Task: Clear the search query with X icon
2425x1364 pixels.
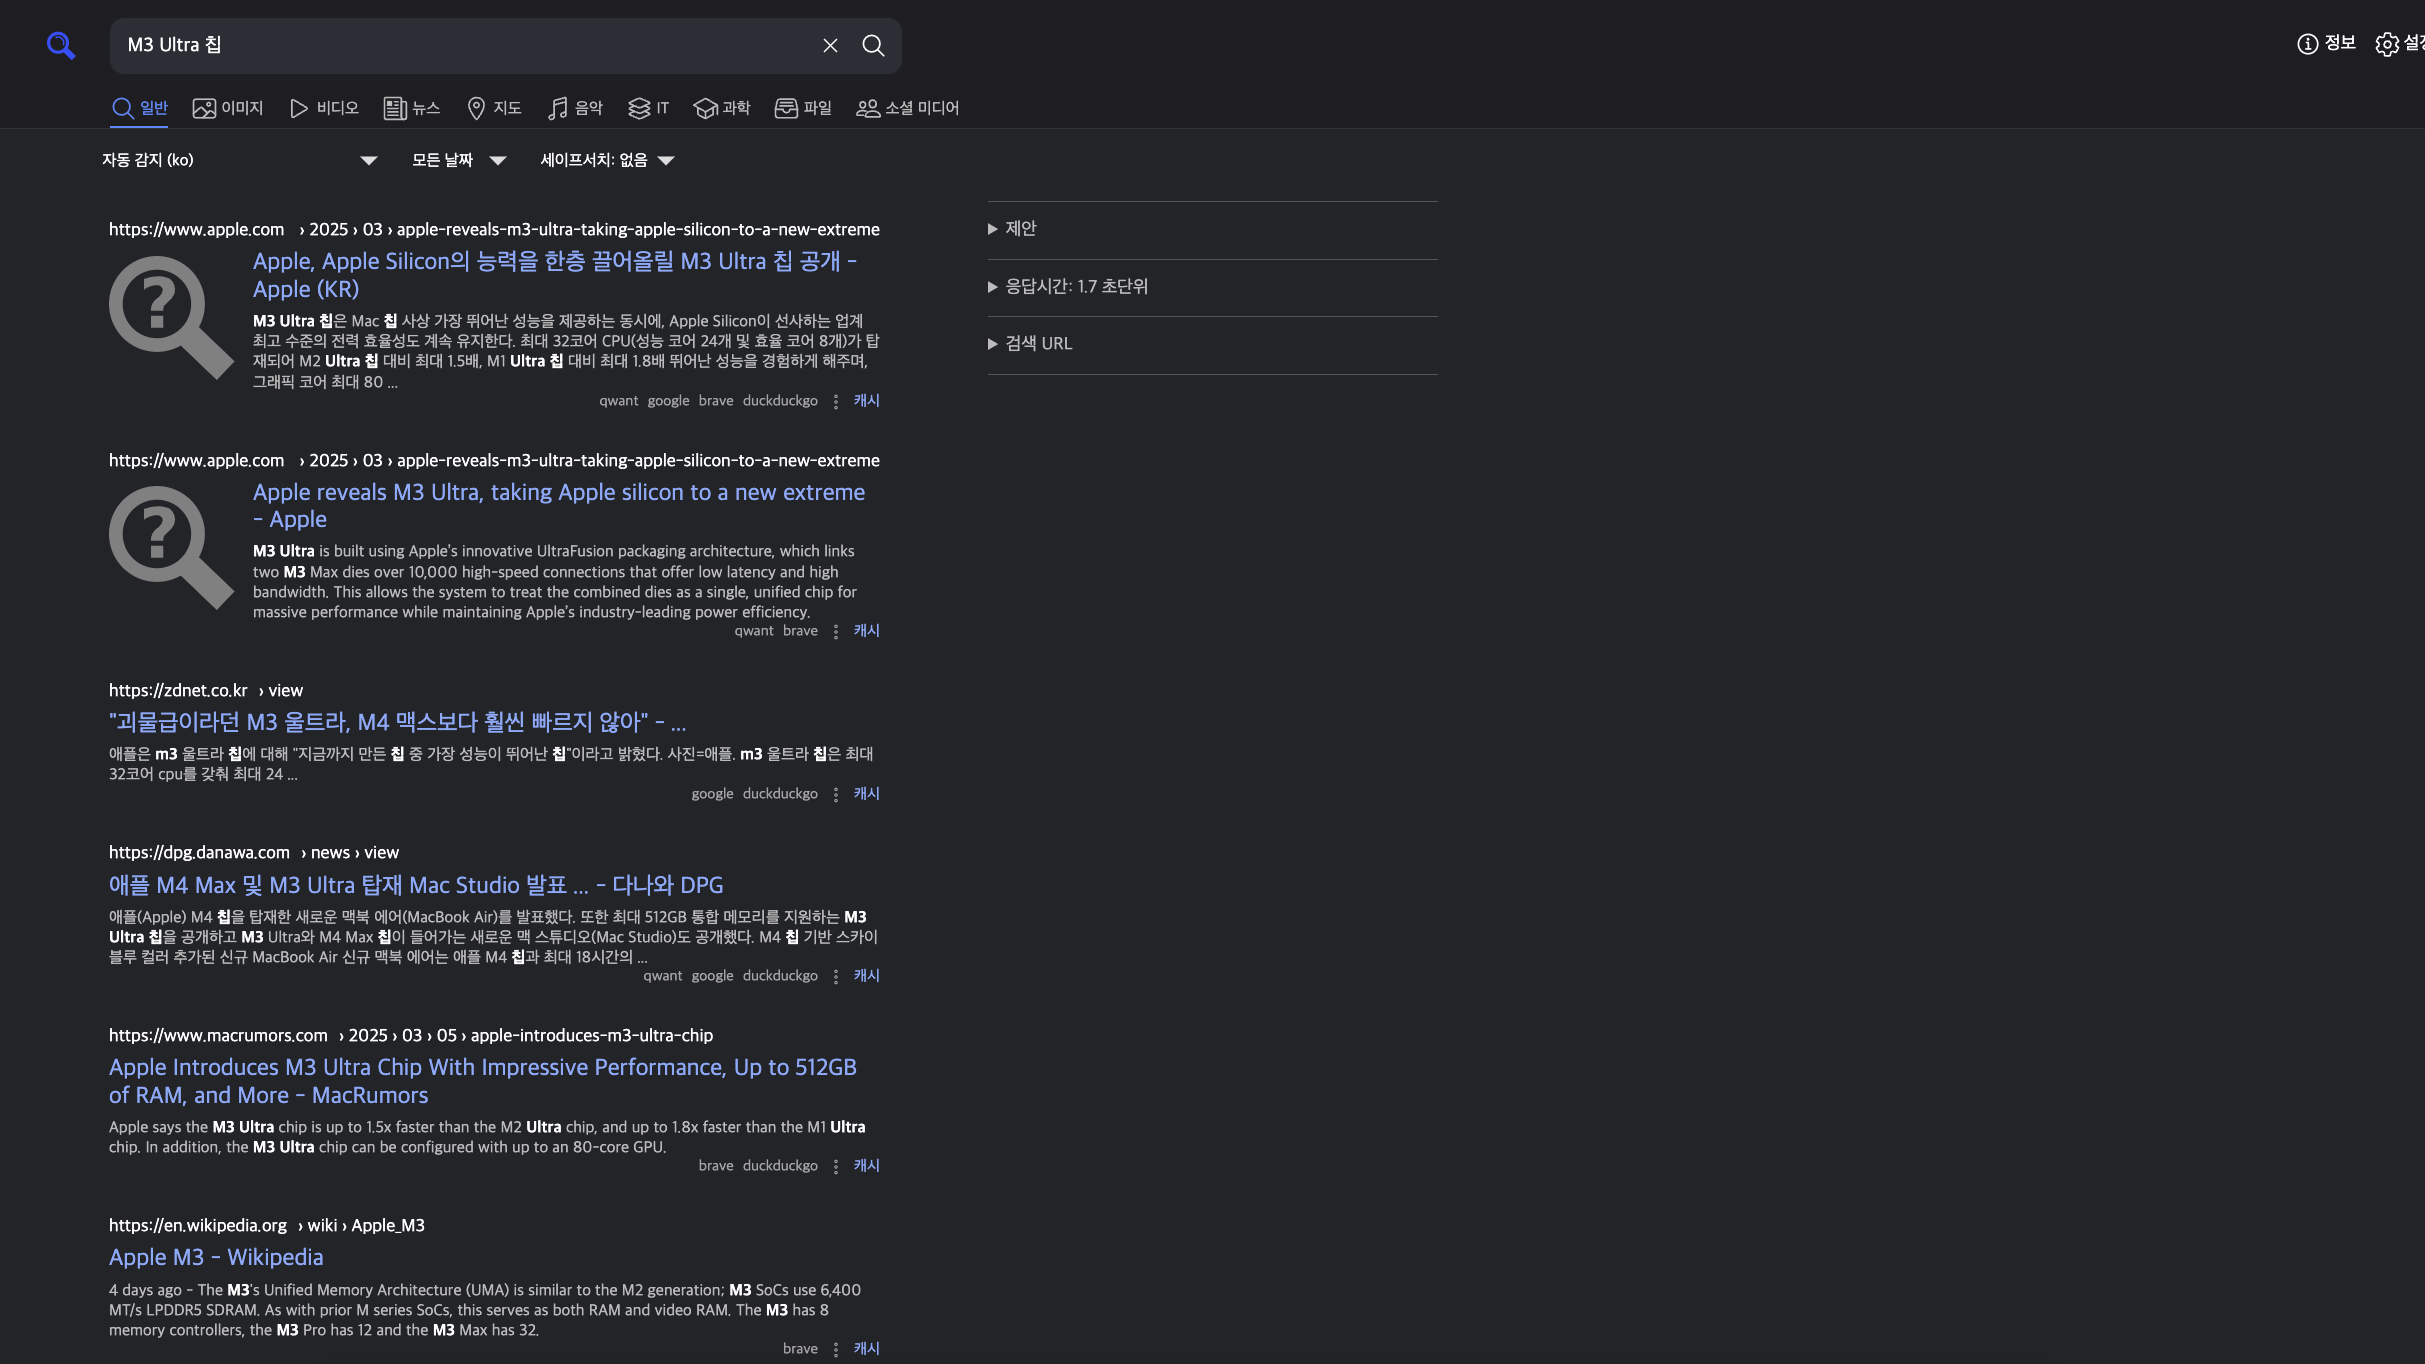Action: point(830,45)
